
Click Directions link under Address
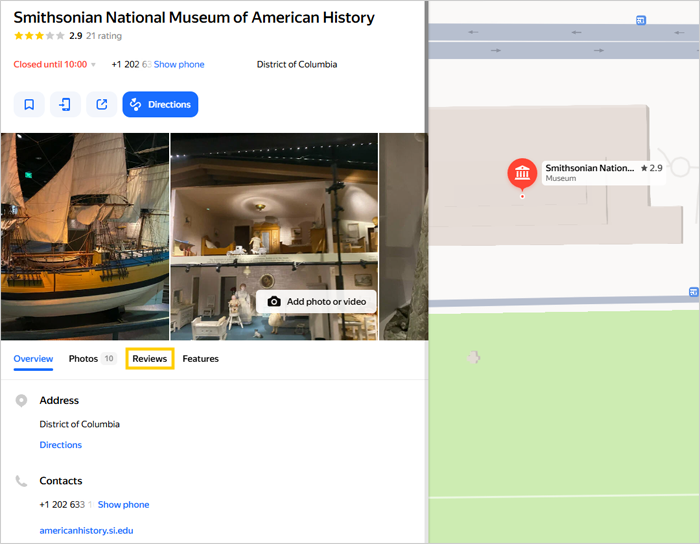[x=61, y=445]
